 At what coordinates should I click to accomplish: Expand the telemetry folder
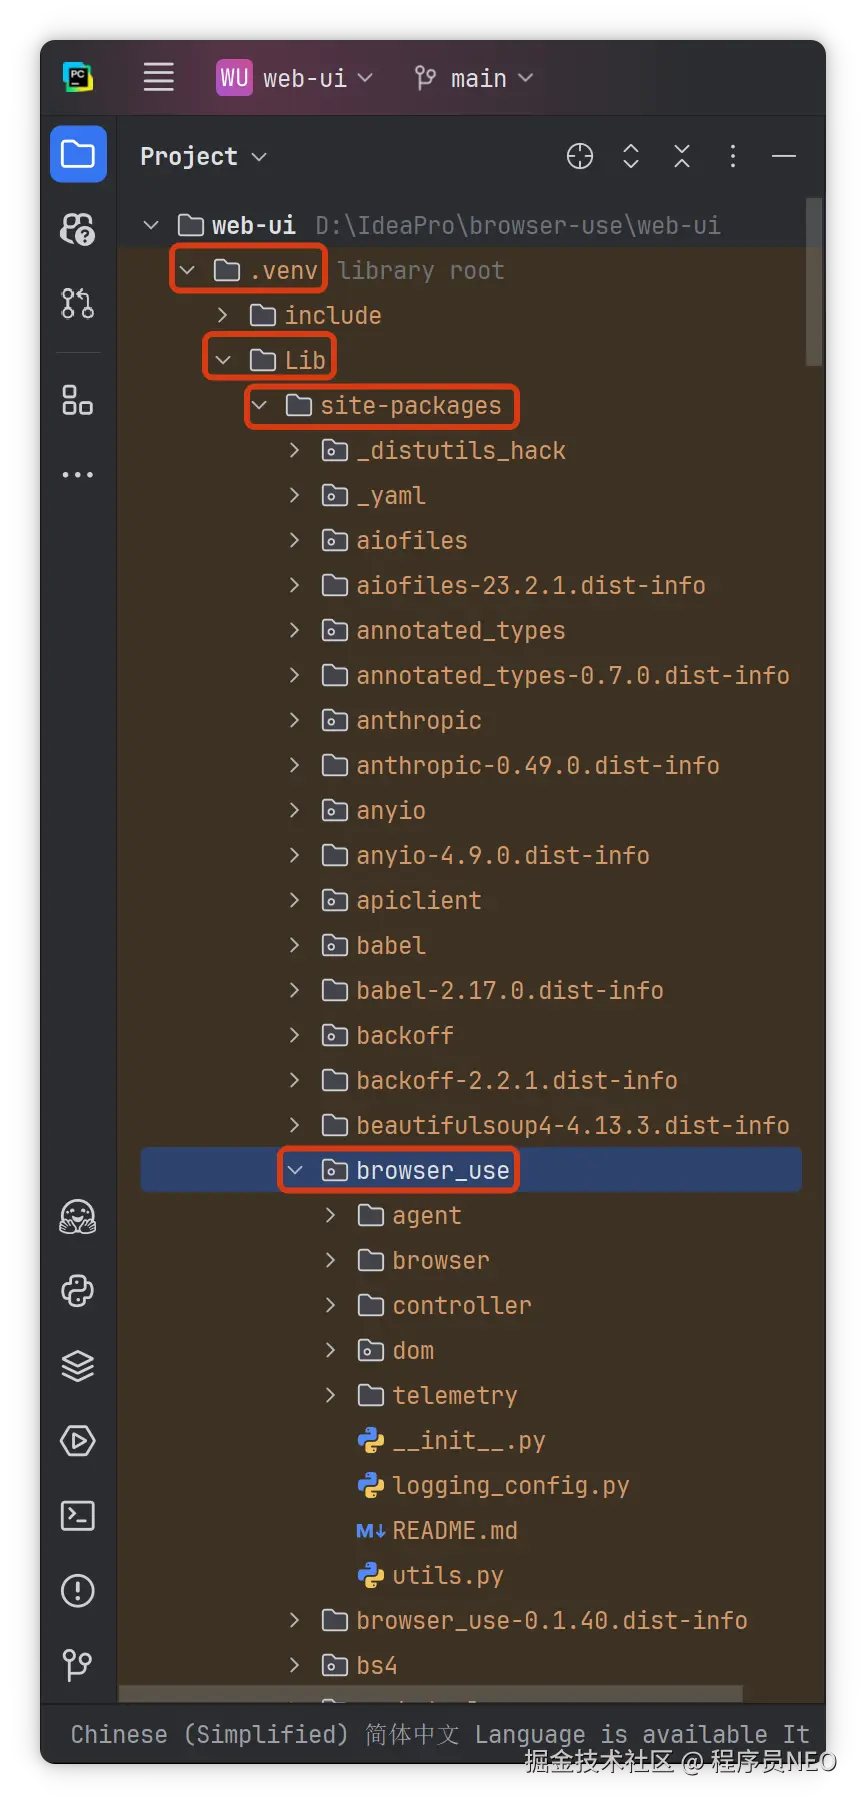click(331, 1395)
